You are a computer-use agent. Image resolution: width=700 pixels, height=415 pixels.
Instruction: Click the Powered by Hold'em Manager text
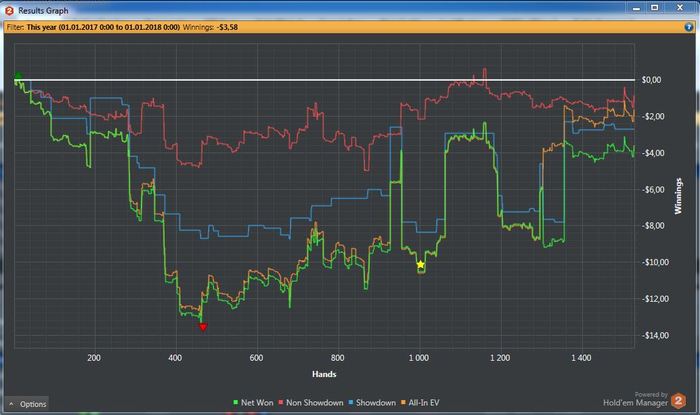[635, 399]
